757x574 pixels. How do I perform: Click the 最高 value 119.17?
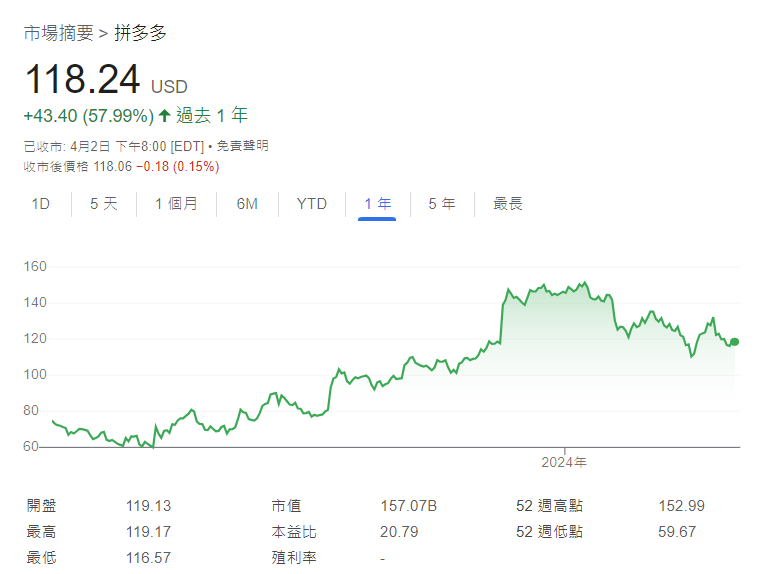[149, 532]
